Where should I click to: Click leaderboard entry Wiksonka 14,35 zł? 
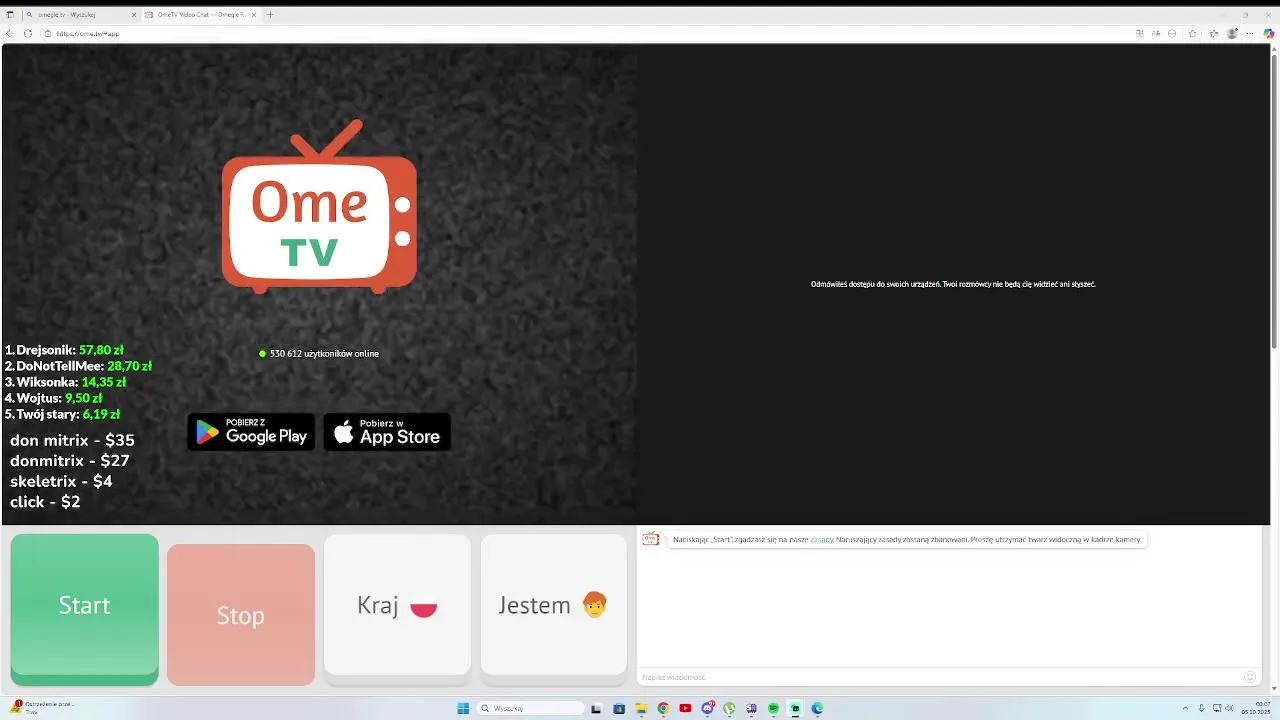[66, 382]
